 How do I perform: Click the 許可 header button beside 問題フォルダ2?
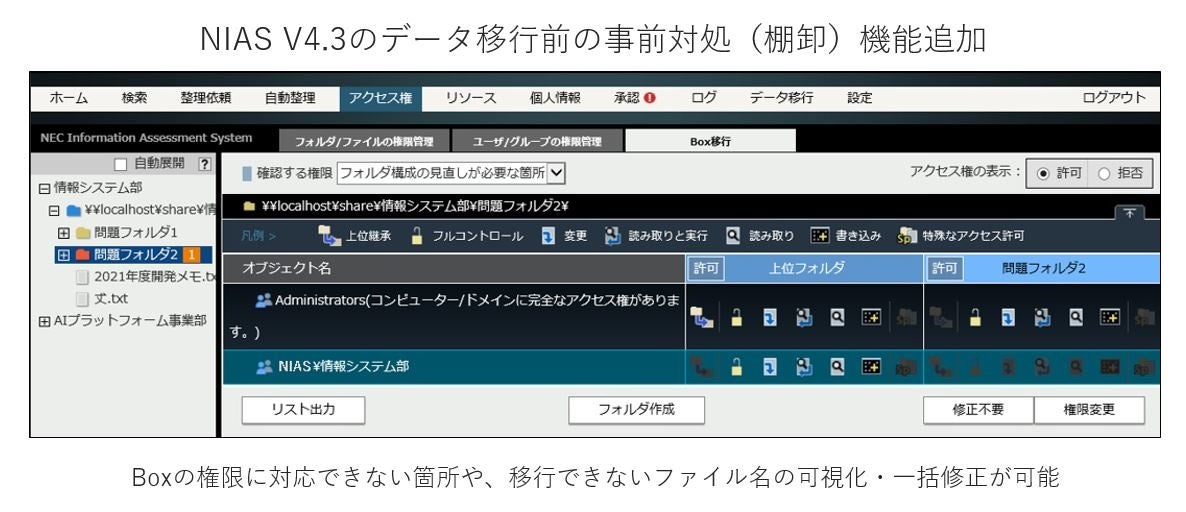944,268
